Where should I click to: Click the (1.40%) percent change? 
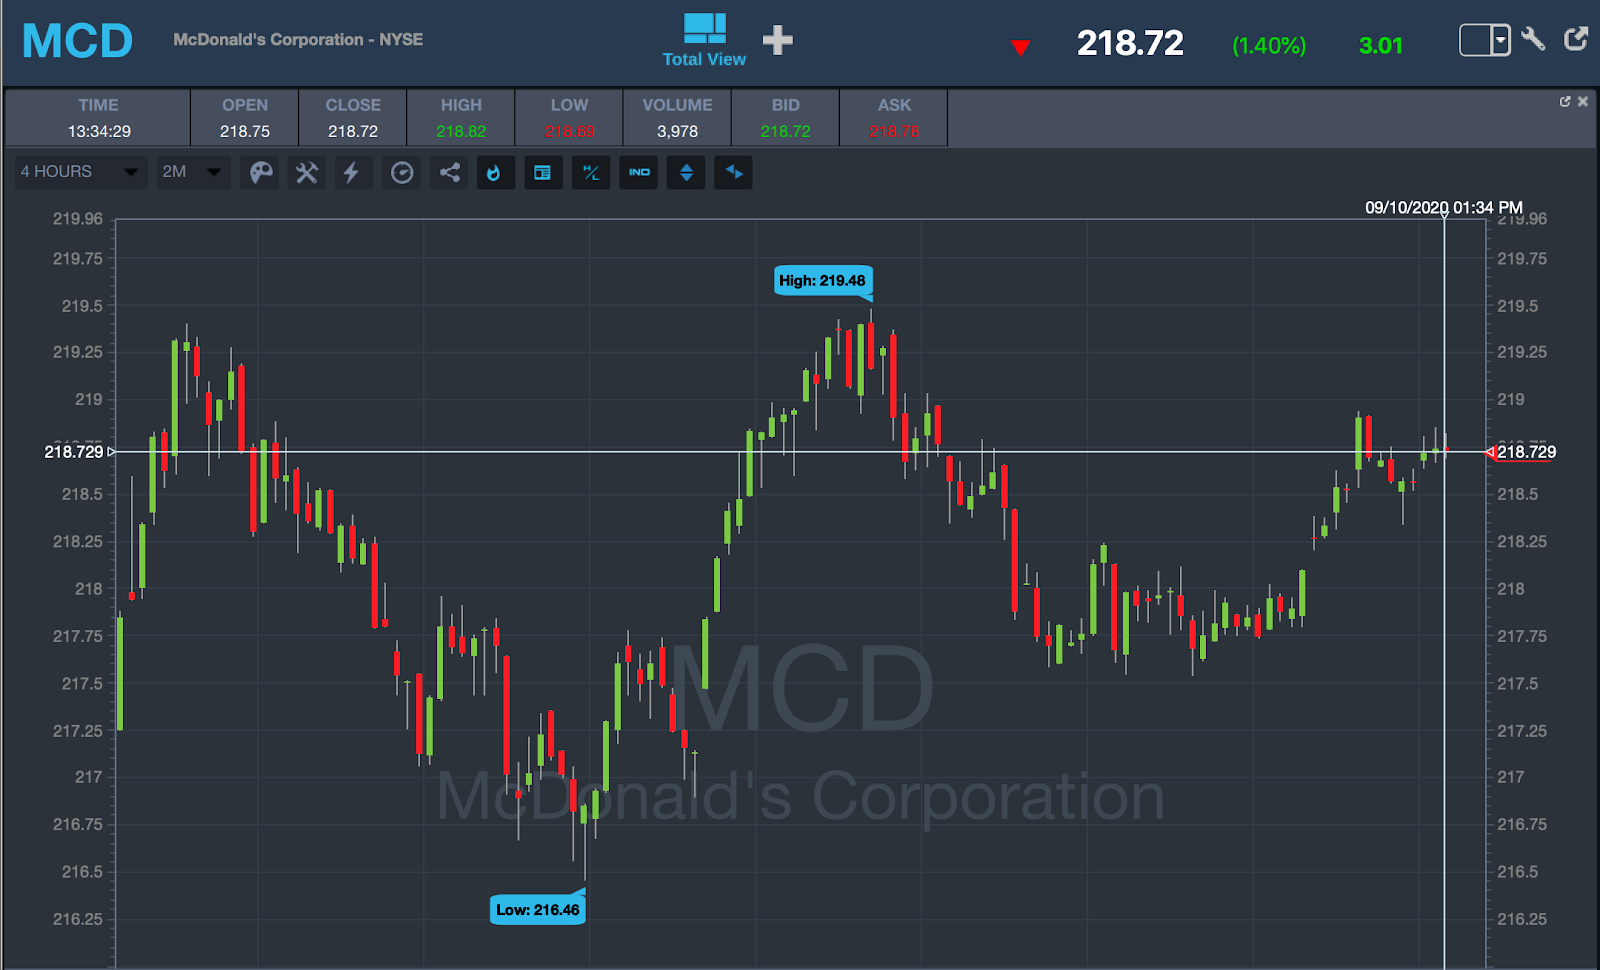coord(1269,45)
